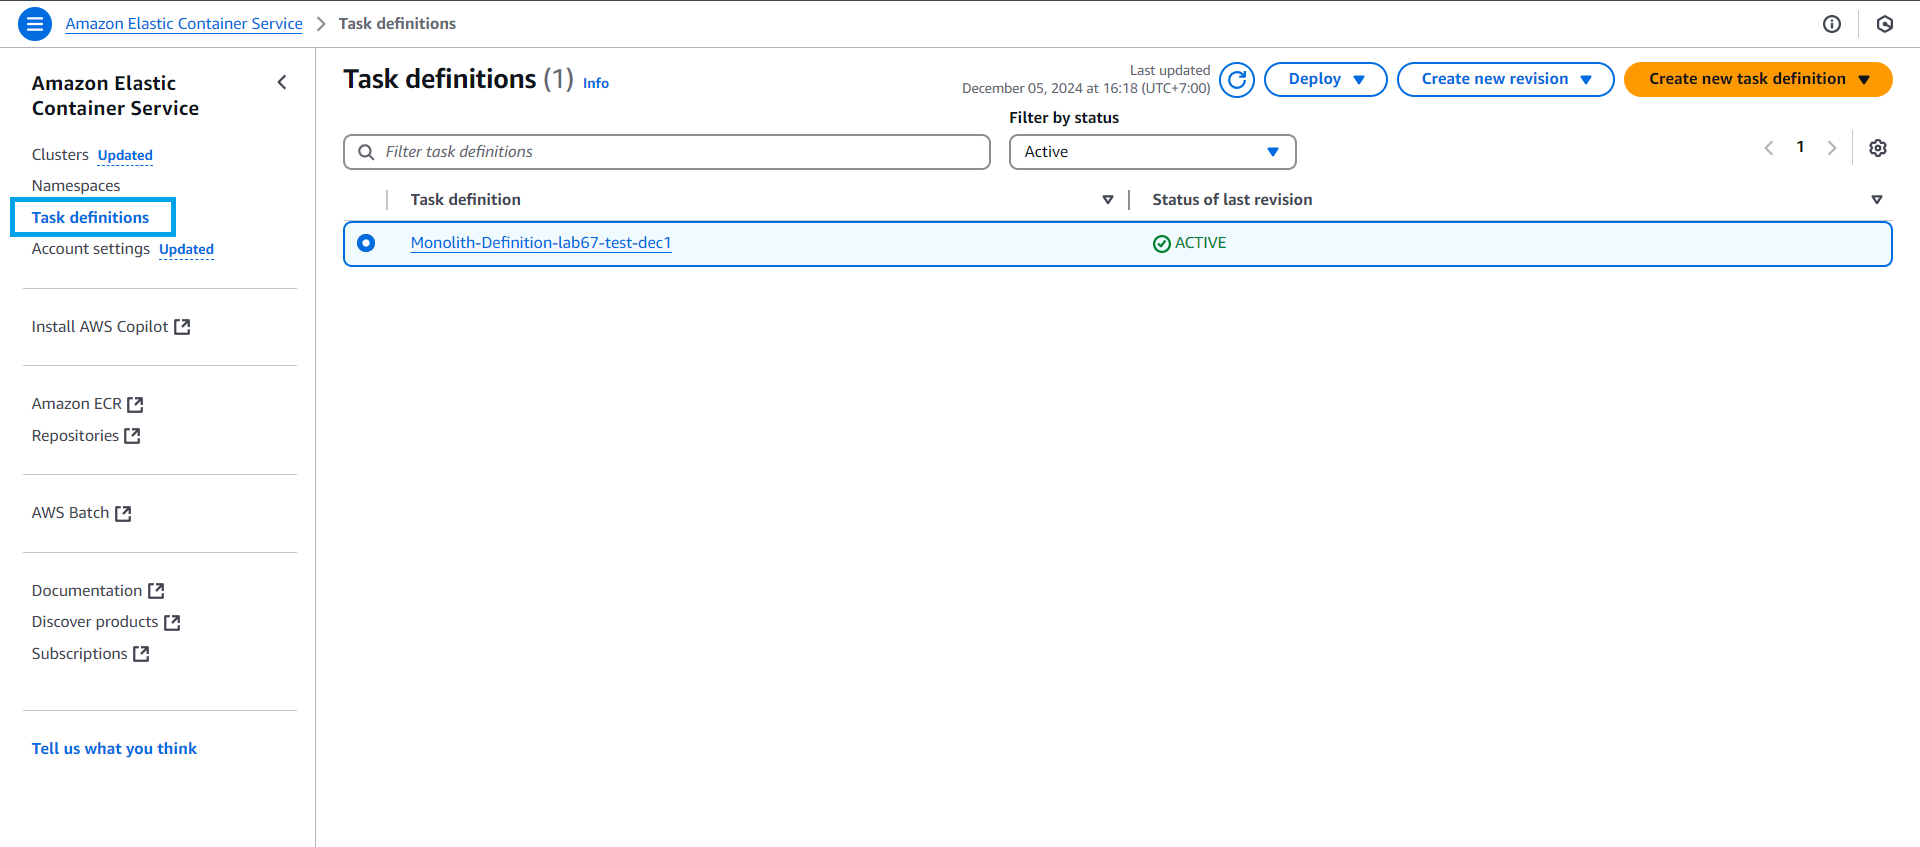Click the ACTIVE status text
Viewport: 1920px width, 847px height.
pos(1200,243)
